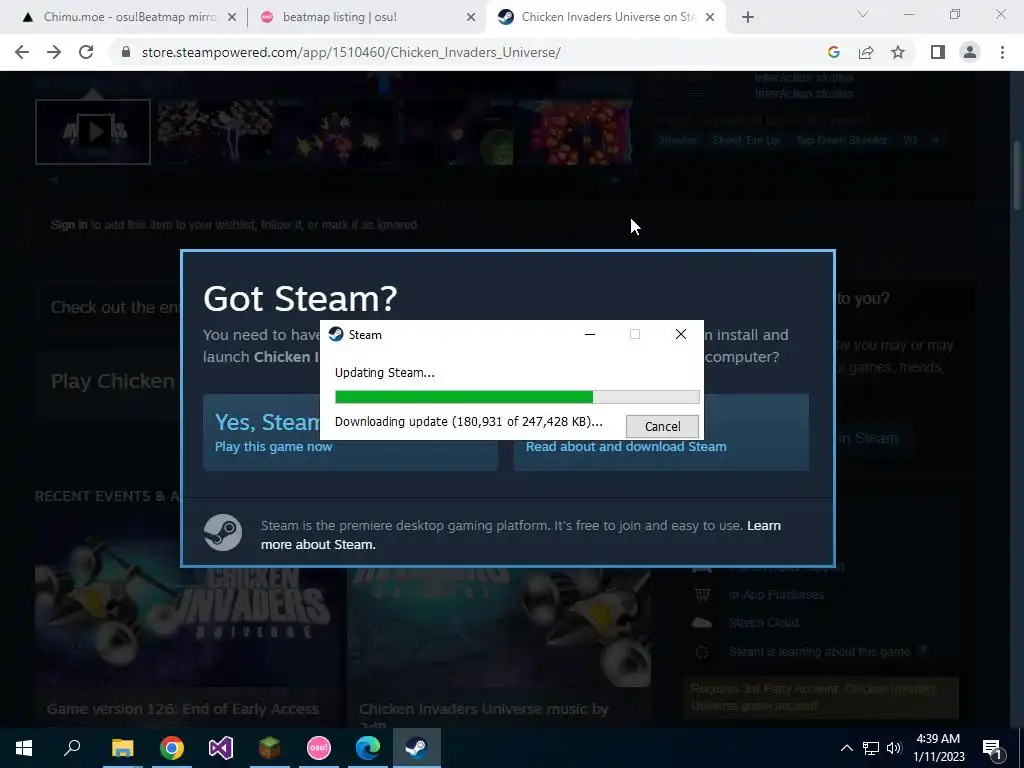The width and height of the screenshot is (1024, 768).
Task: Open 'Game version 126: End of Early Access' event
Action: (183, 709)
